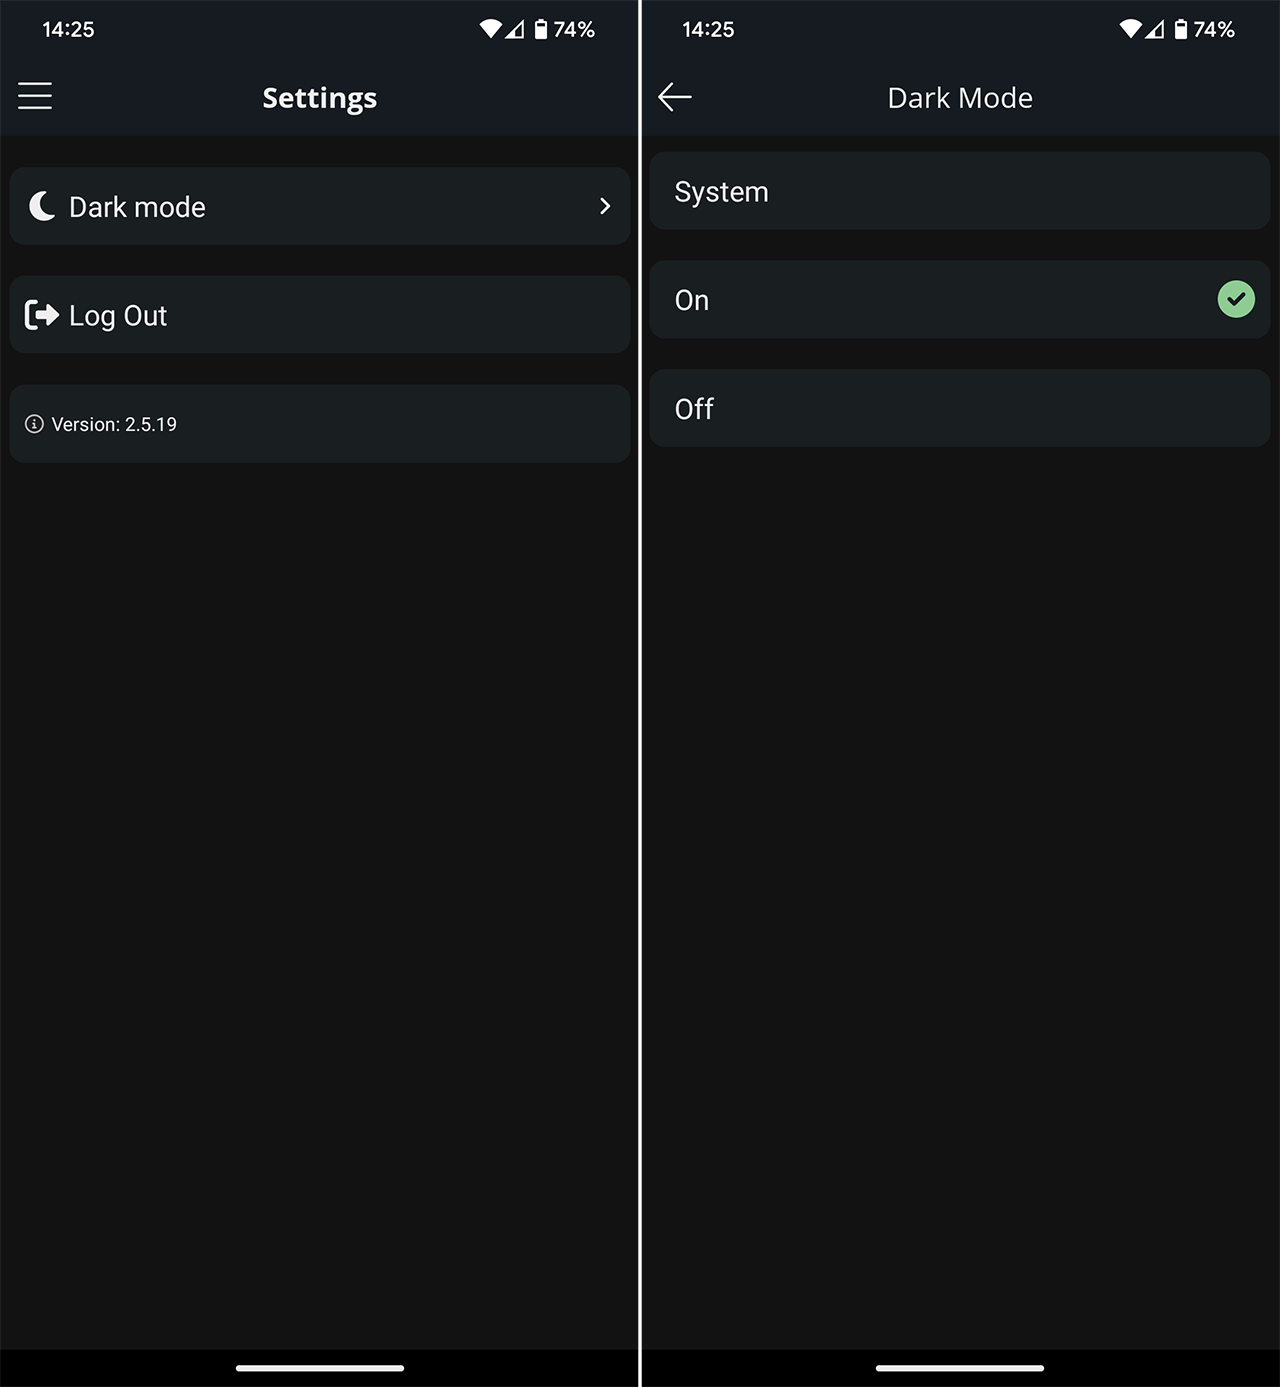Viewport: 1280px width, 1387px height.
Task: Tap the Wi-Fi icon above the Settings title
Action: (x=490, y=29)
